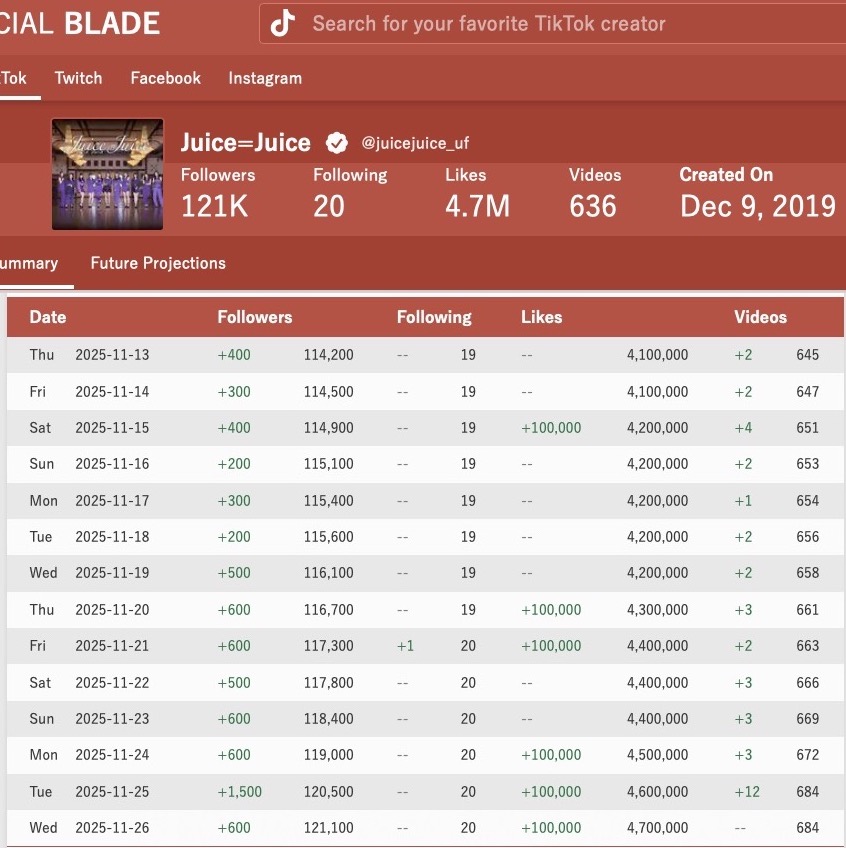
Task: Sort table by Date column header
Action: pyautogui.click(x=48, y=317)
